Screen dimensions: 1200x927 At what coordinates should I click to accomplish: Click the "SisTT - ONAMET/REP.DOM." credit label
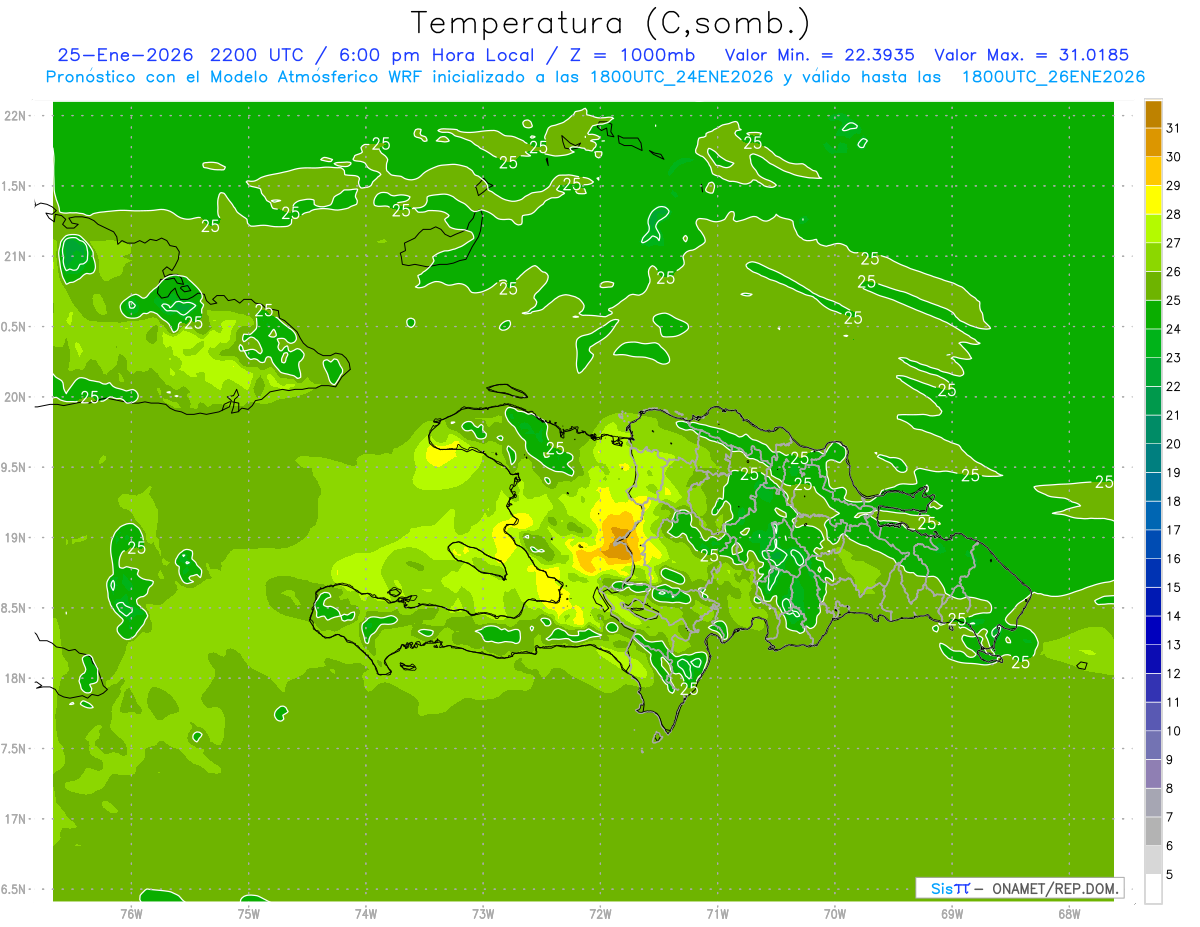coord(1019,888)
